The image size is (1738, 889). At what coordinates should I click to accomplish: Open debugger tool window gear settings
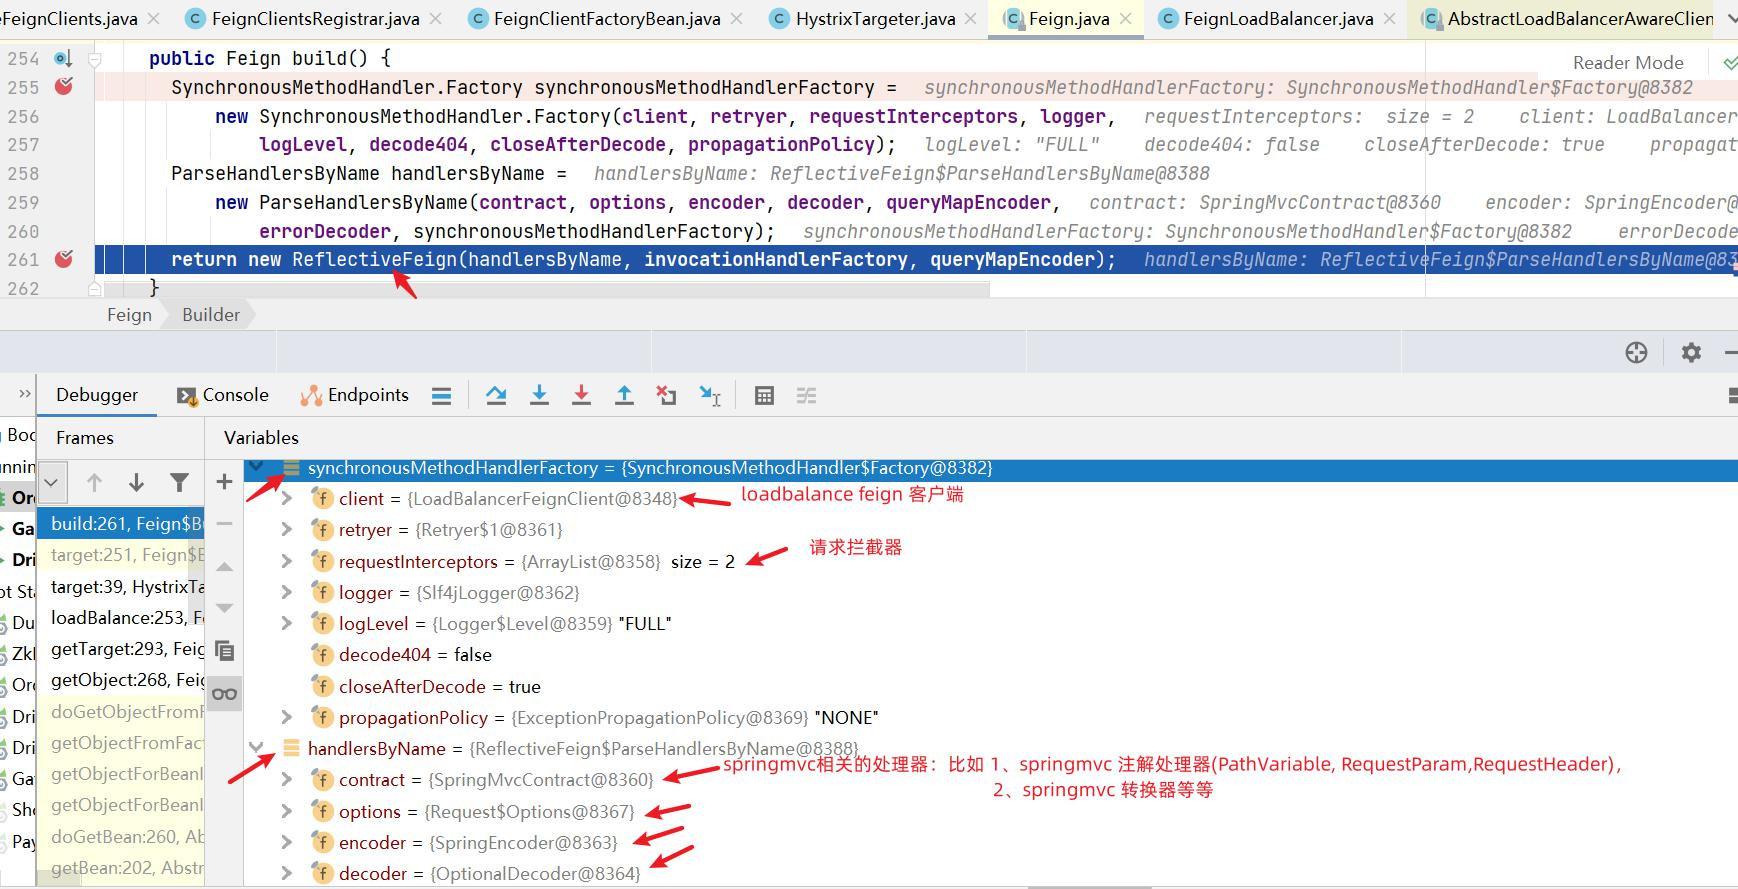coord(1691,352)
